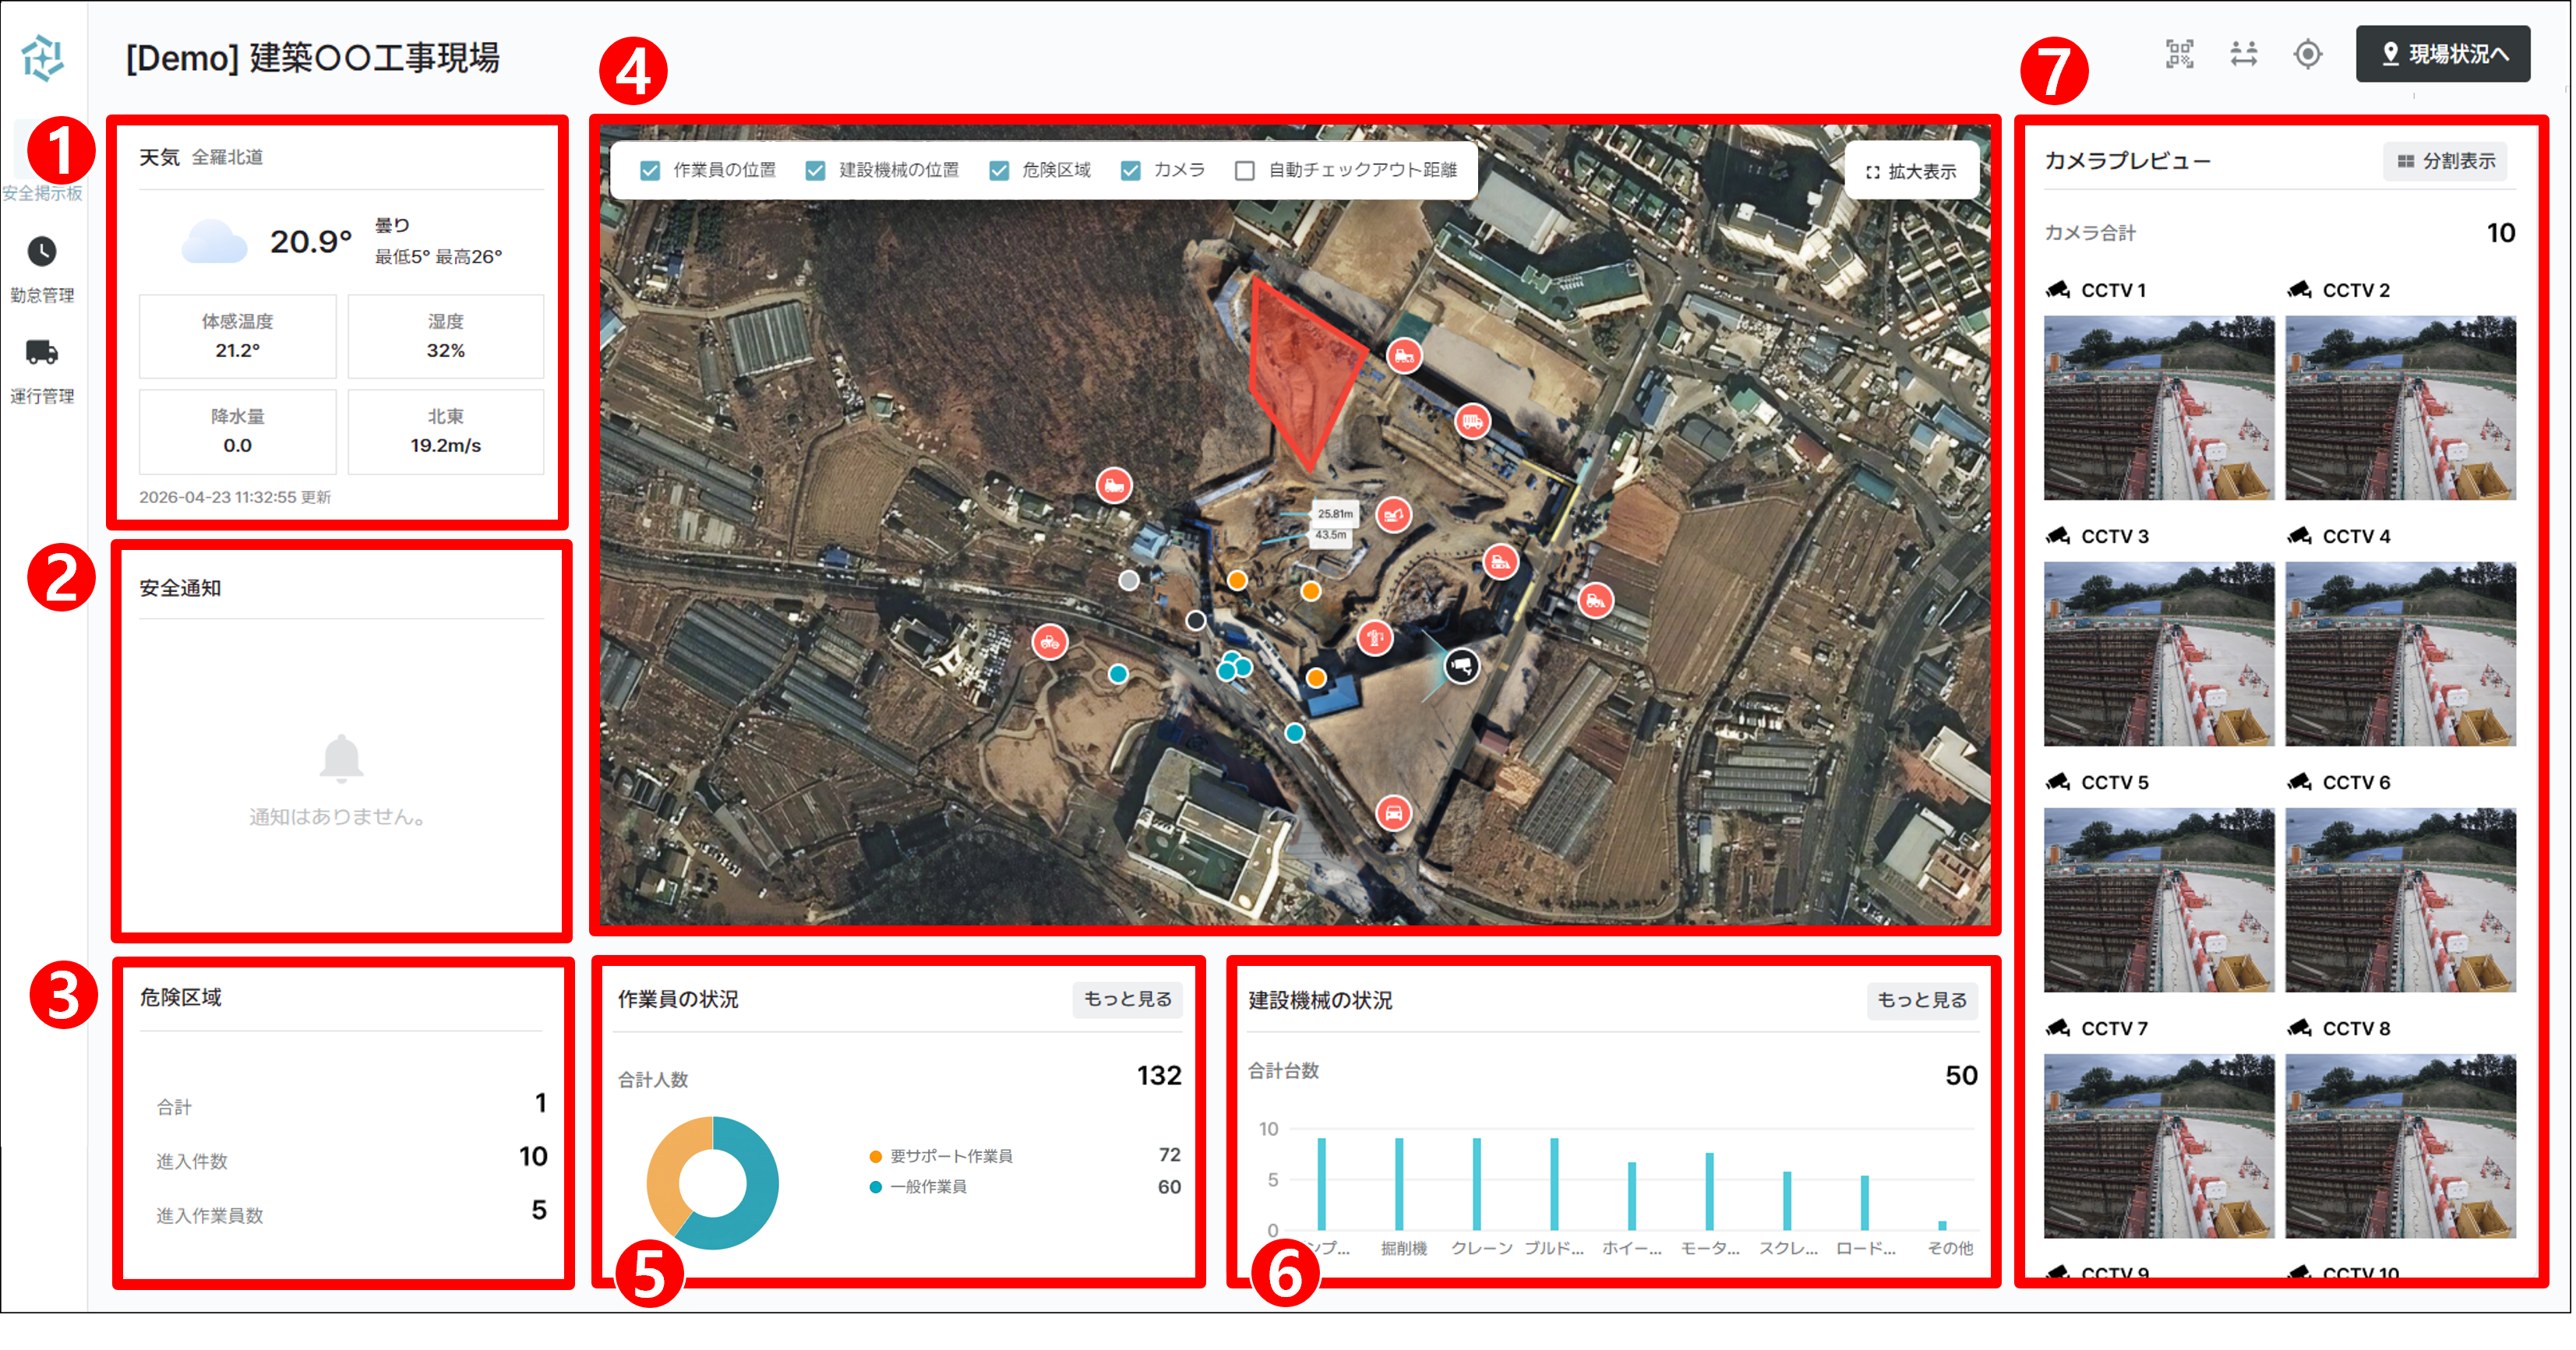
Task: Switch cameras to 分割表示
Action: [x=2446, y=161]
